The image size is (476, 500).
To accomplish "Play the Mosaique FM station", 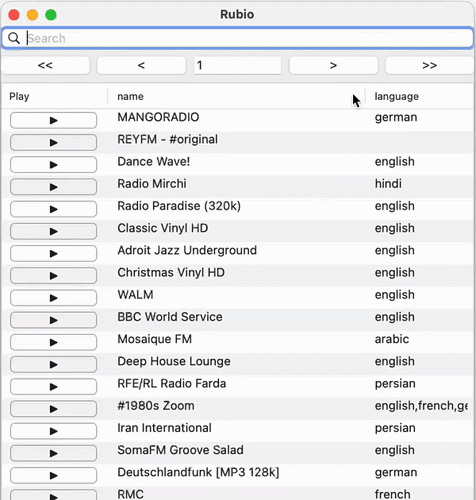I will point(53,342).
